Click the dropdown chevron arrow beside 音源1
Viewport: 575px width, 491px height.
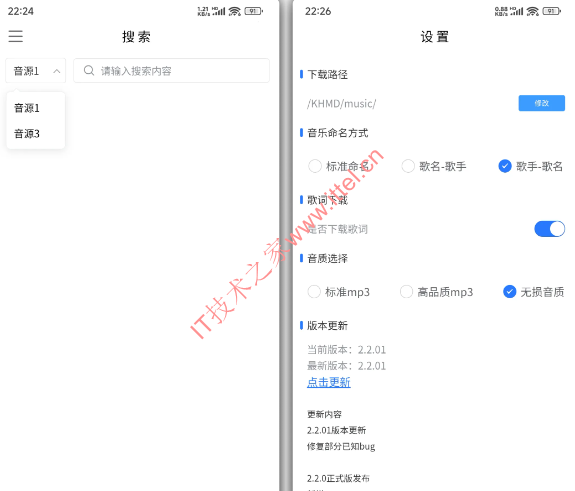tap(56, 71)
